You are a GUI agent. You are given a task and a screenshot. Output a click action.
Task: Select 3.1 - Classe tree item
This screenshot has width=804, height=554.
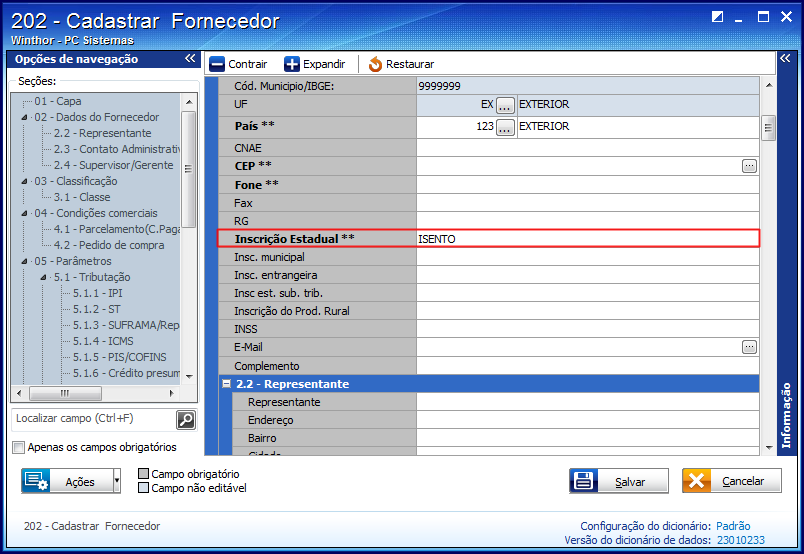82,197
